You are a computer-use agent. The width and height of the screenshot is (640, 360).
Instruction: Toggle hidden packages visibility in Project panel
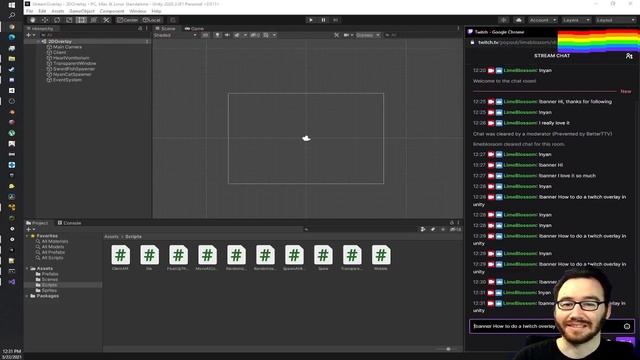coord(455,229)
